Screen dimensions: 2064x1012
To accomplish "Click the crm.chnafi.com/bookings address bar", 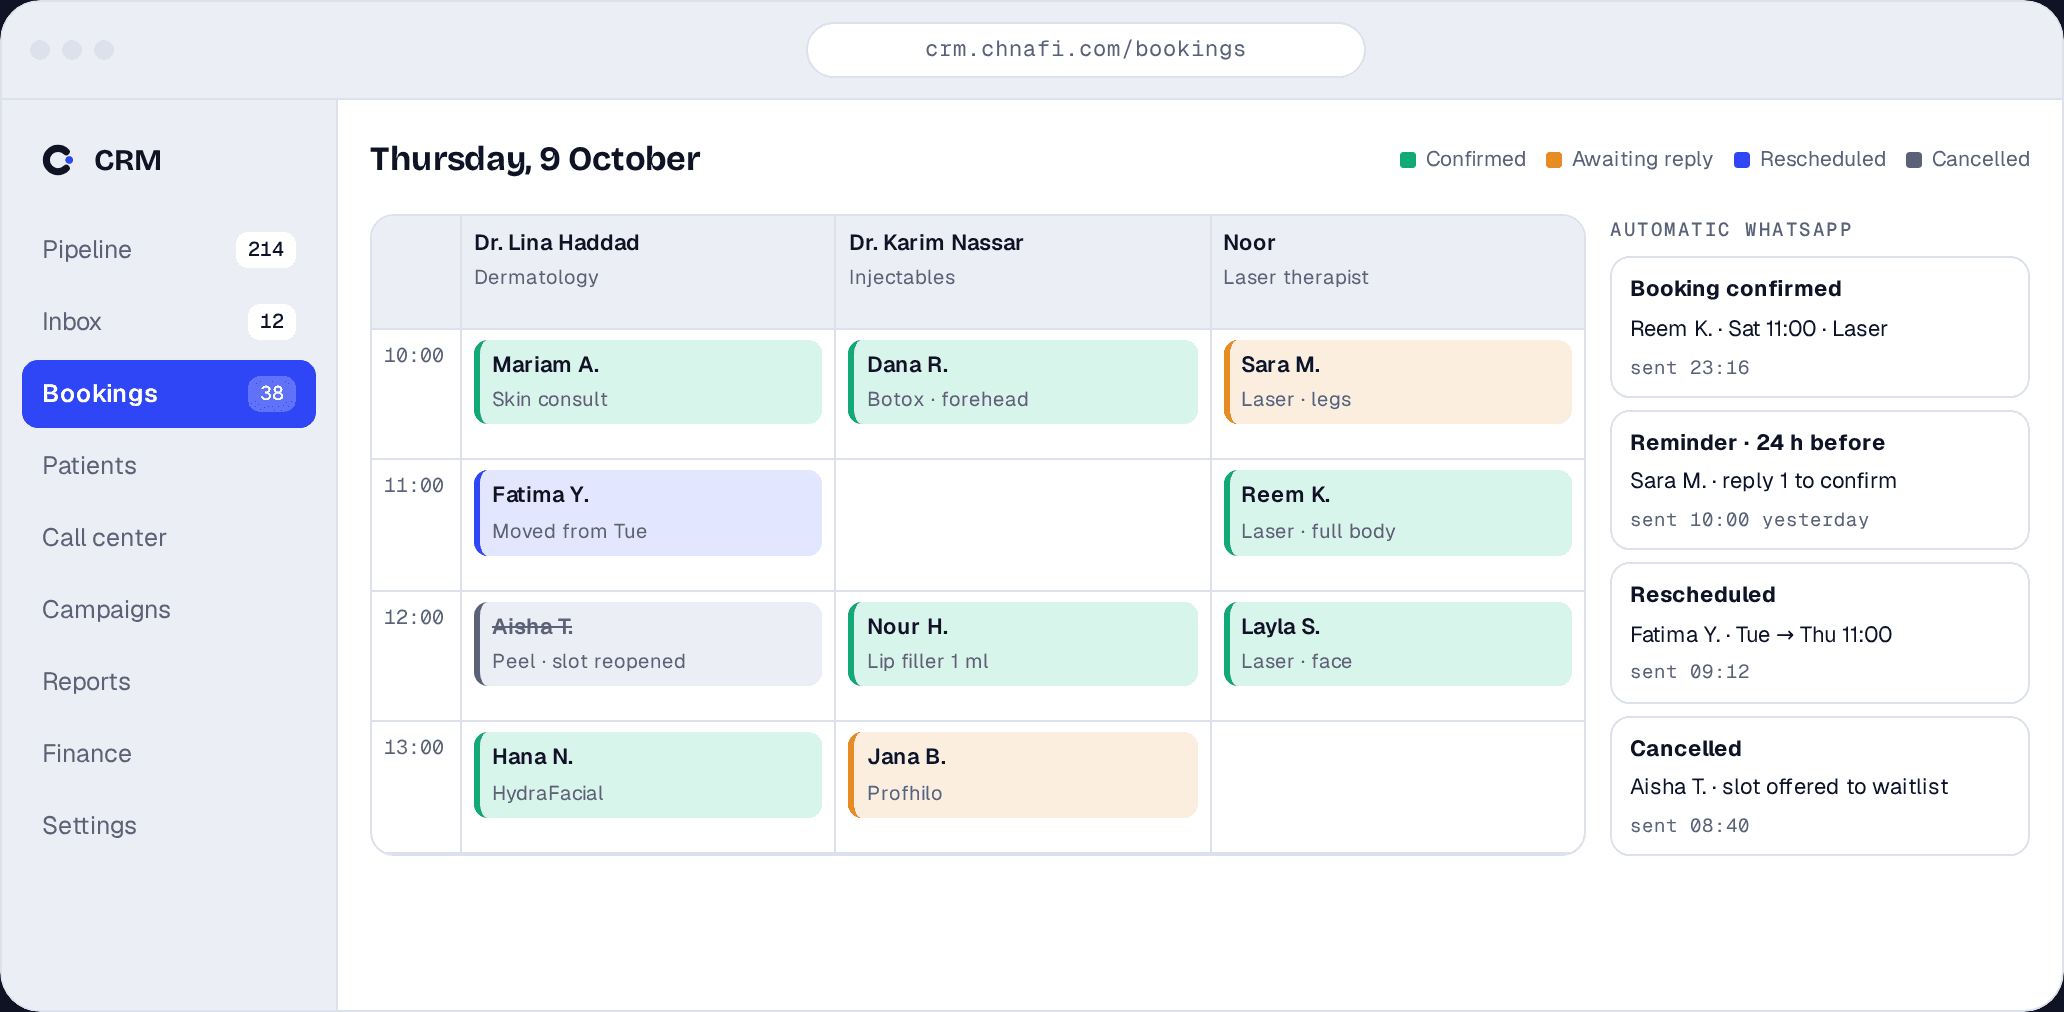I will coord(1086,50).
